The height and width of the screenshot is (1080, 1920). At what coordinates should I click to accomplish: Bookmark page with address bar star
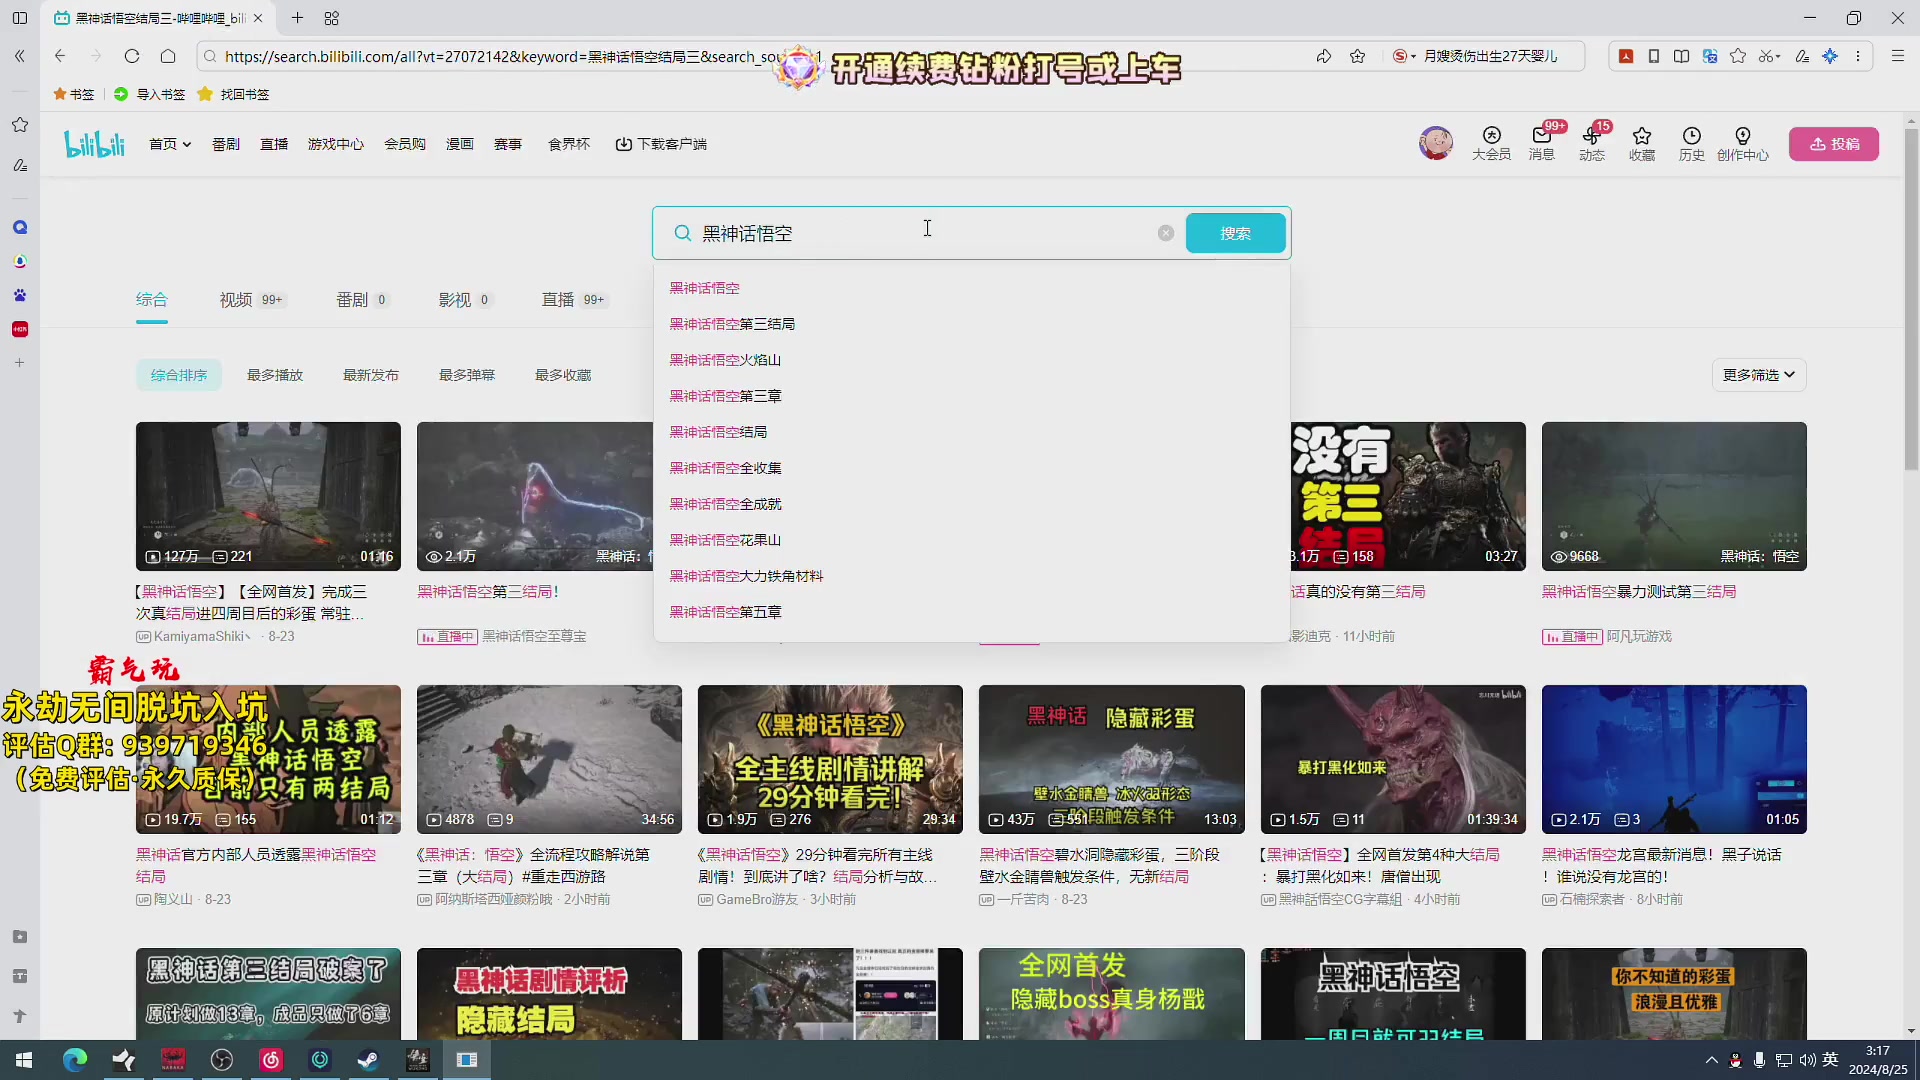click(x=1357, y=56)
